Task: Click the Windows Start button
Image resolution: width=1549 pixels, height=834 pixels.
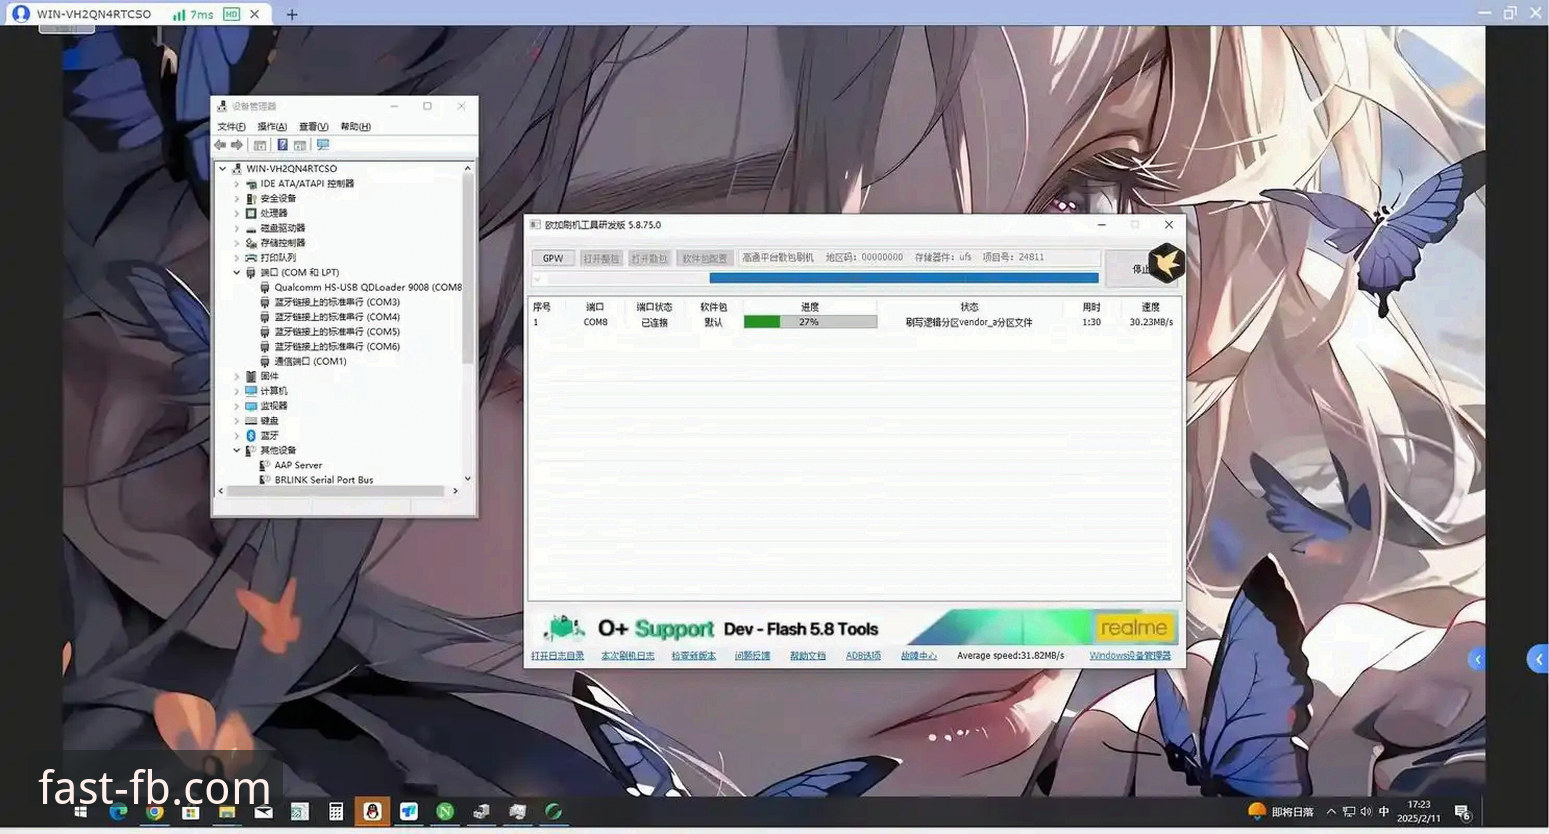Action: [81, 812]
